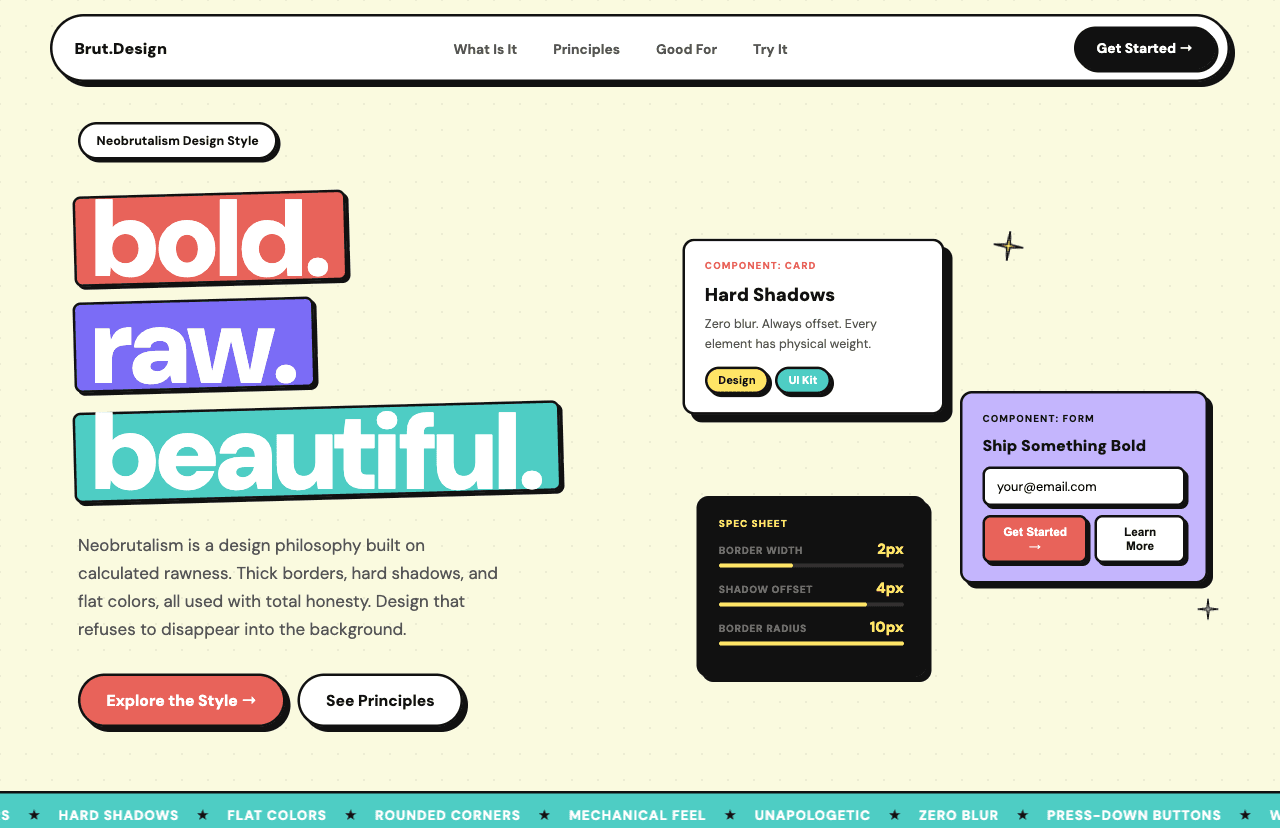Click Get Started in the navbar
The height and width of the screenshot is (828, 1280).
[1145, 48]
